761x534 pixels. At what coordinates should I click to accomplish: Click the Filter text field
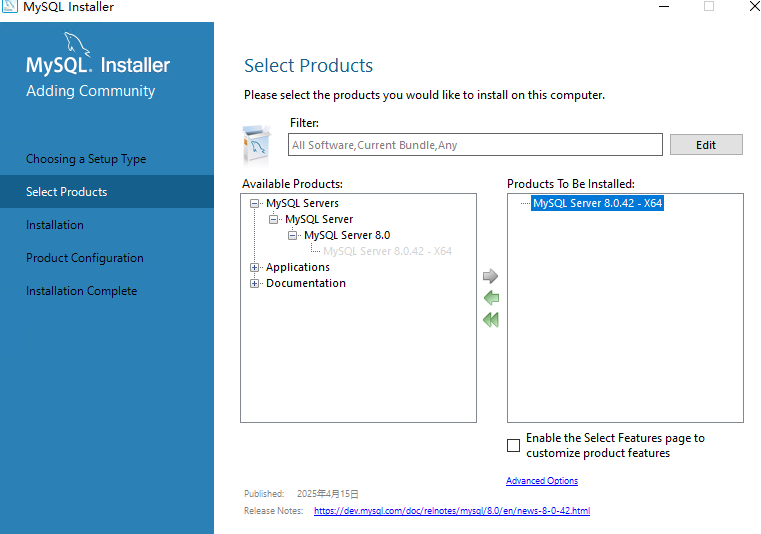click(475, 145)
